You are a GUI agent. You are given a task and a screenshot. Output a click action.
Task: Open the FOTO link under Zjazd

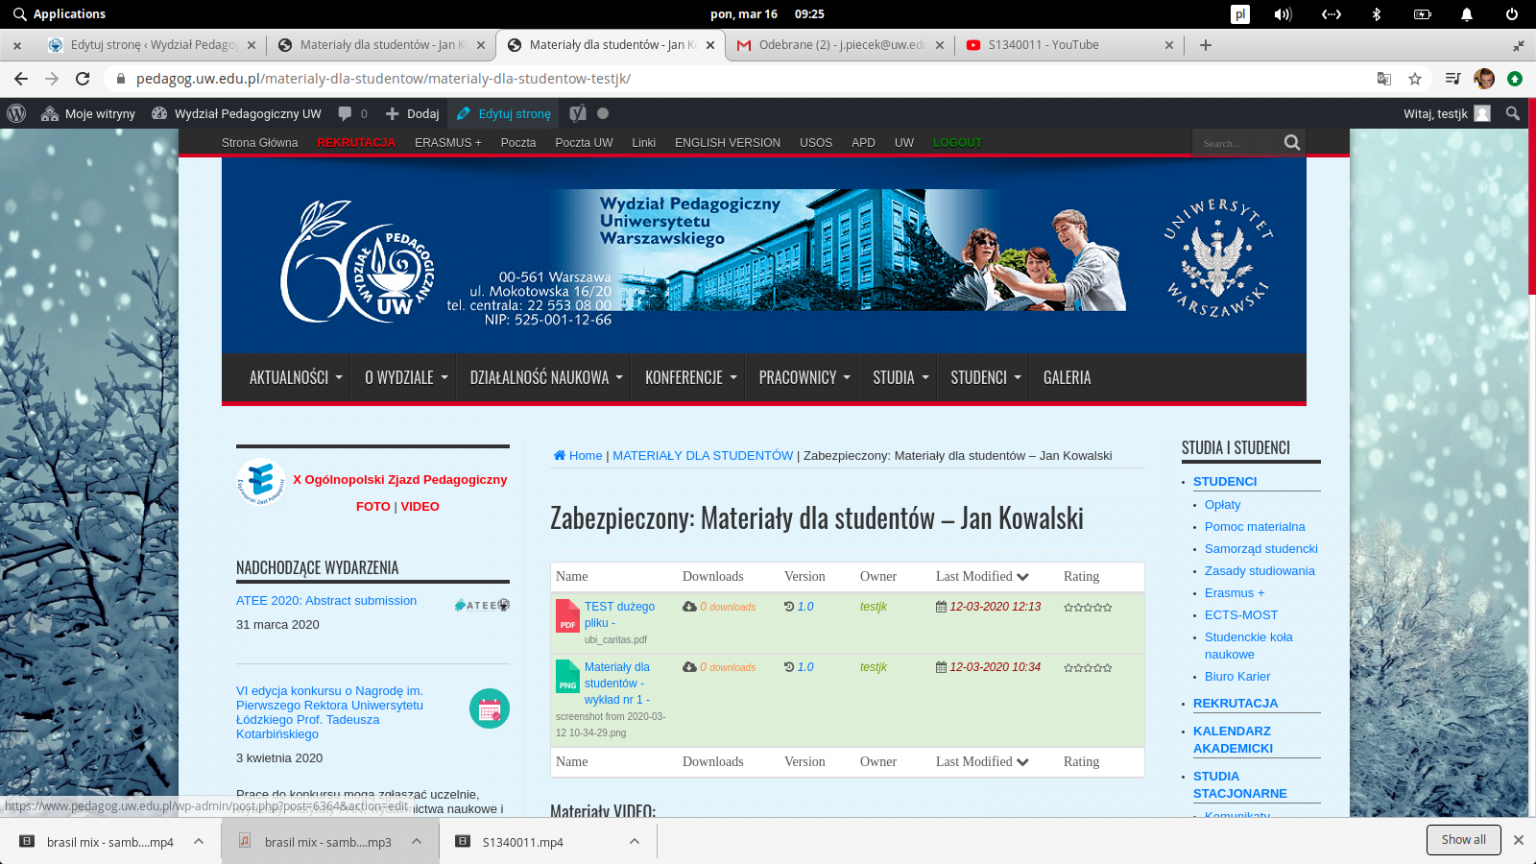coord(373,507)
